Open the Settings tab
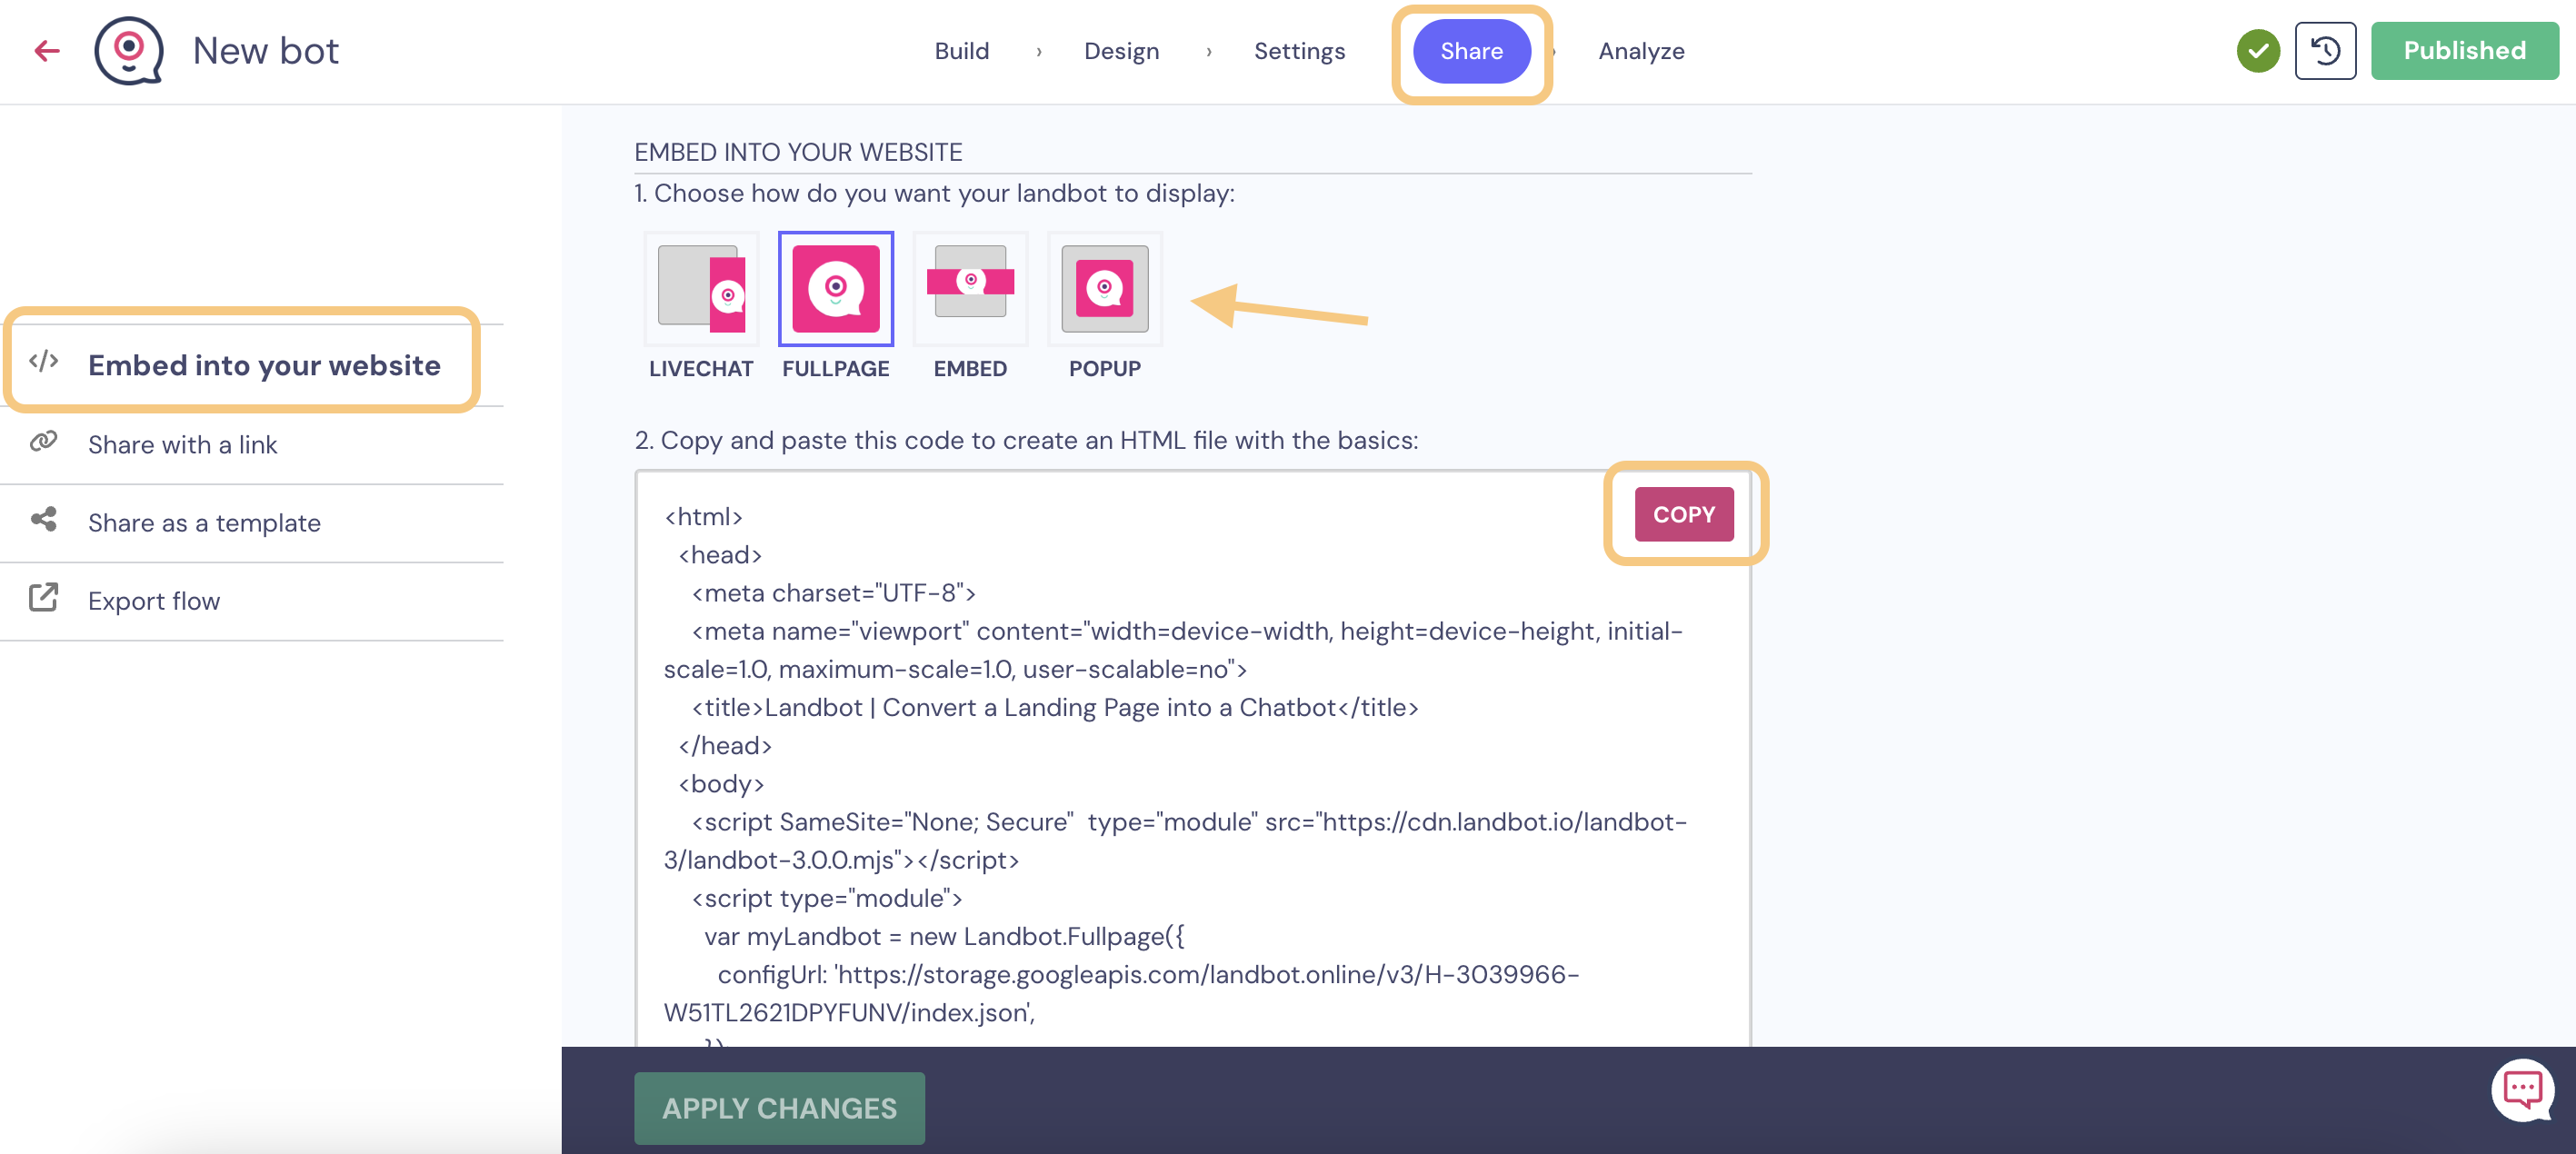This screenshot has width=2576, height=1154. (x=1299, y=51)
